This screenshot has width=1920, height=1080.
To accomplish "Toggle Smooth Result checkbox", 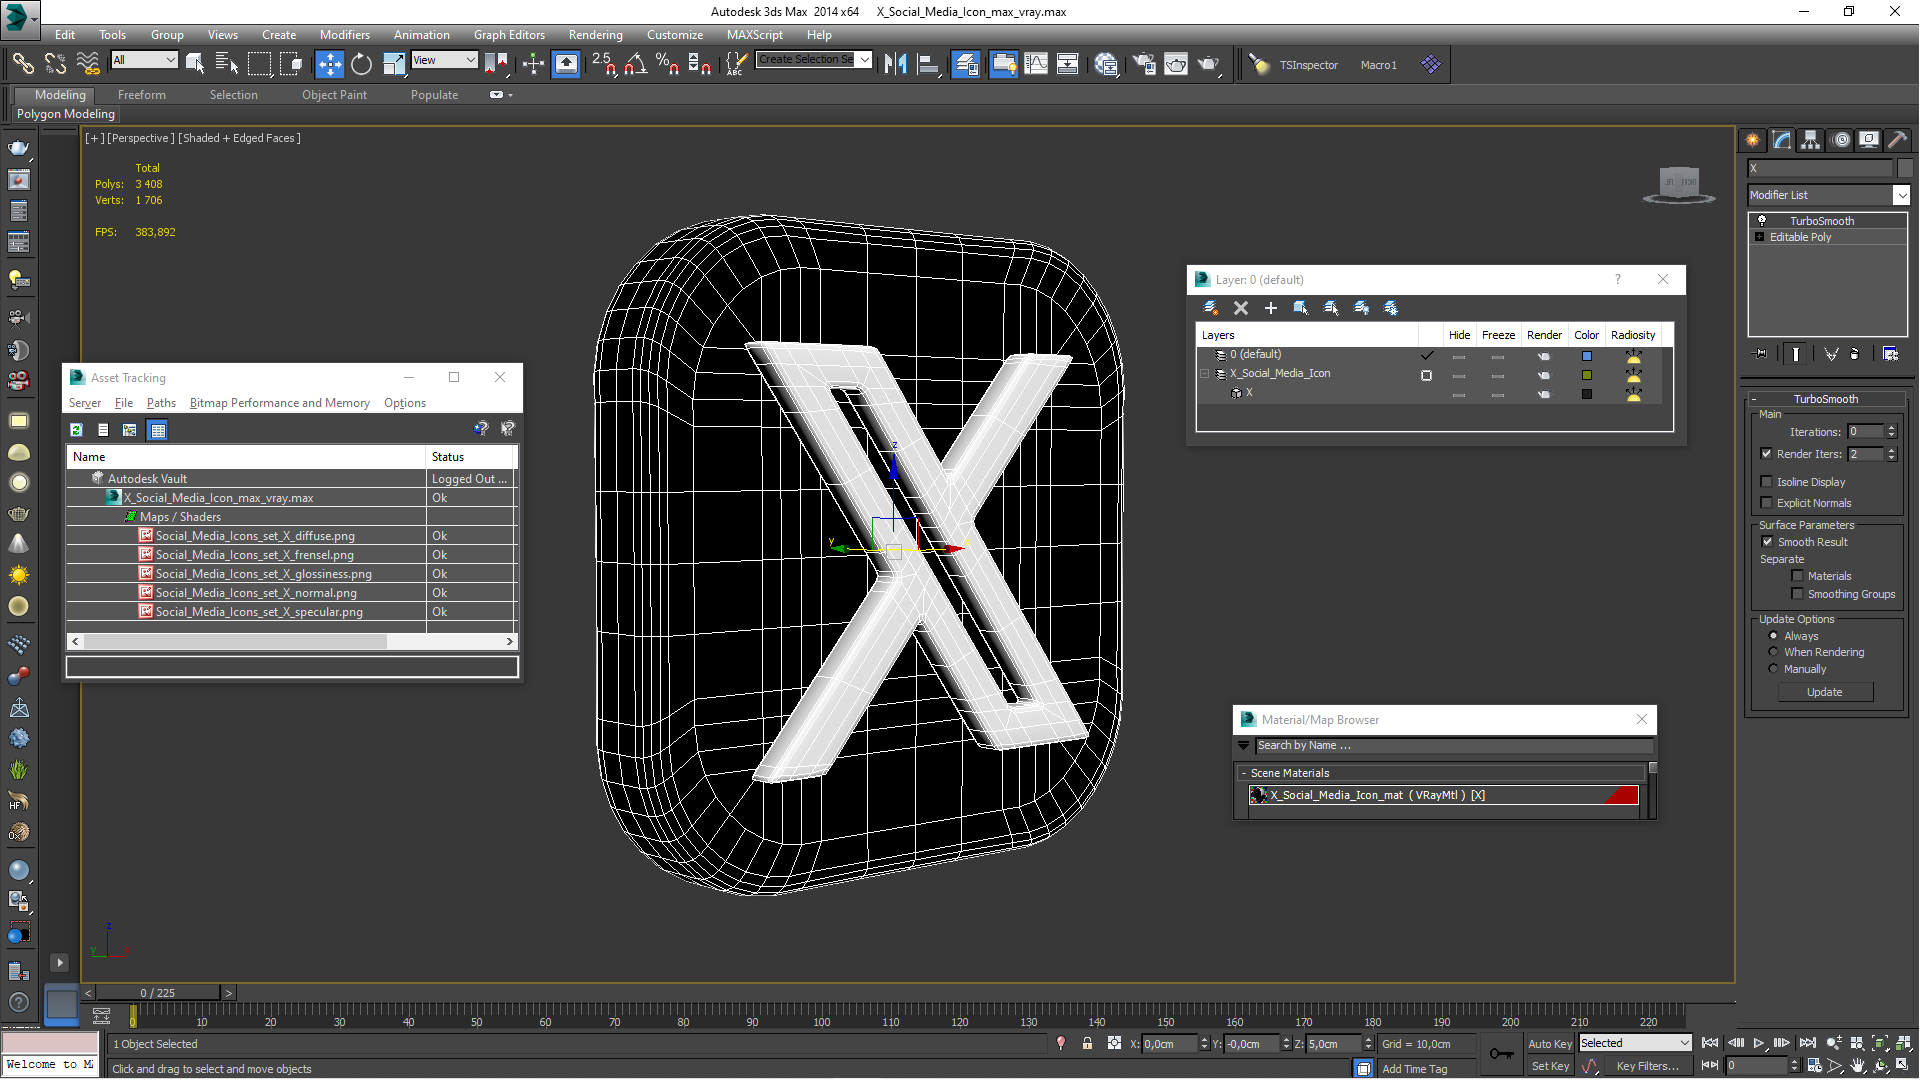I will (1767, 541).
